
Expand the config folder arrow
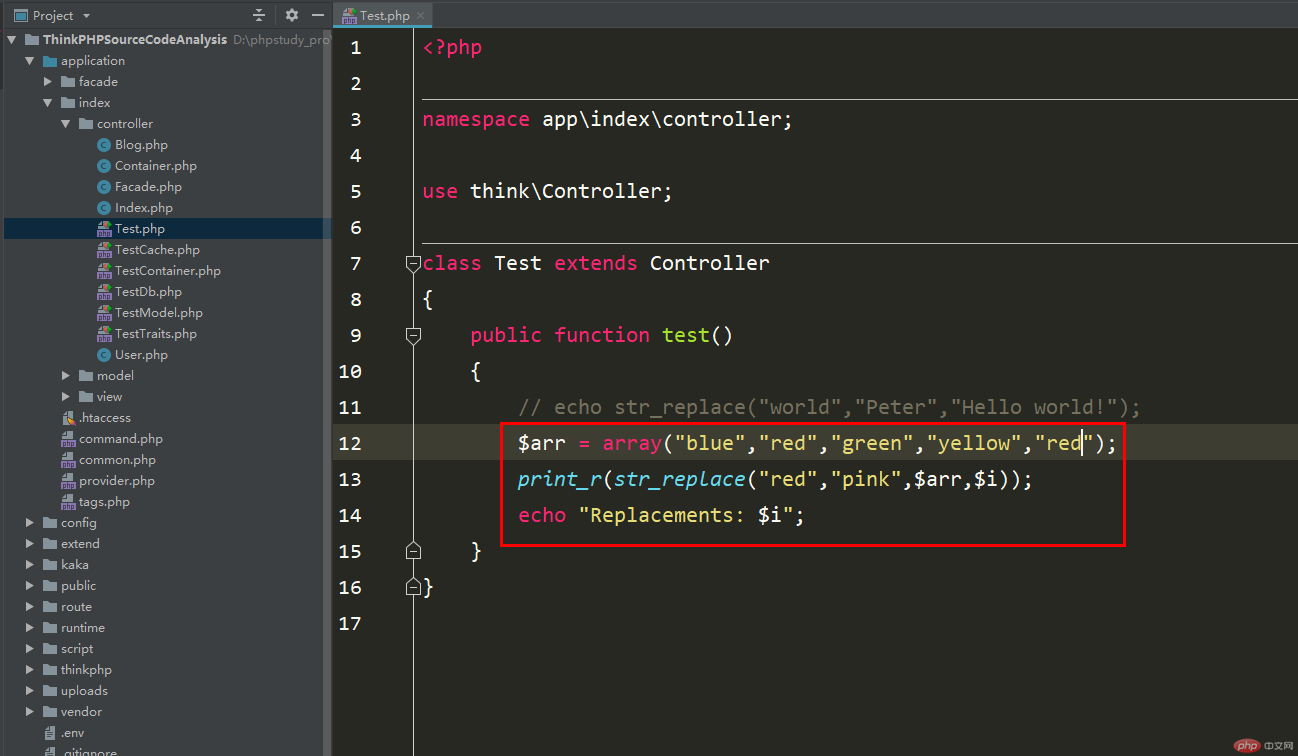pos(30,523)
